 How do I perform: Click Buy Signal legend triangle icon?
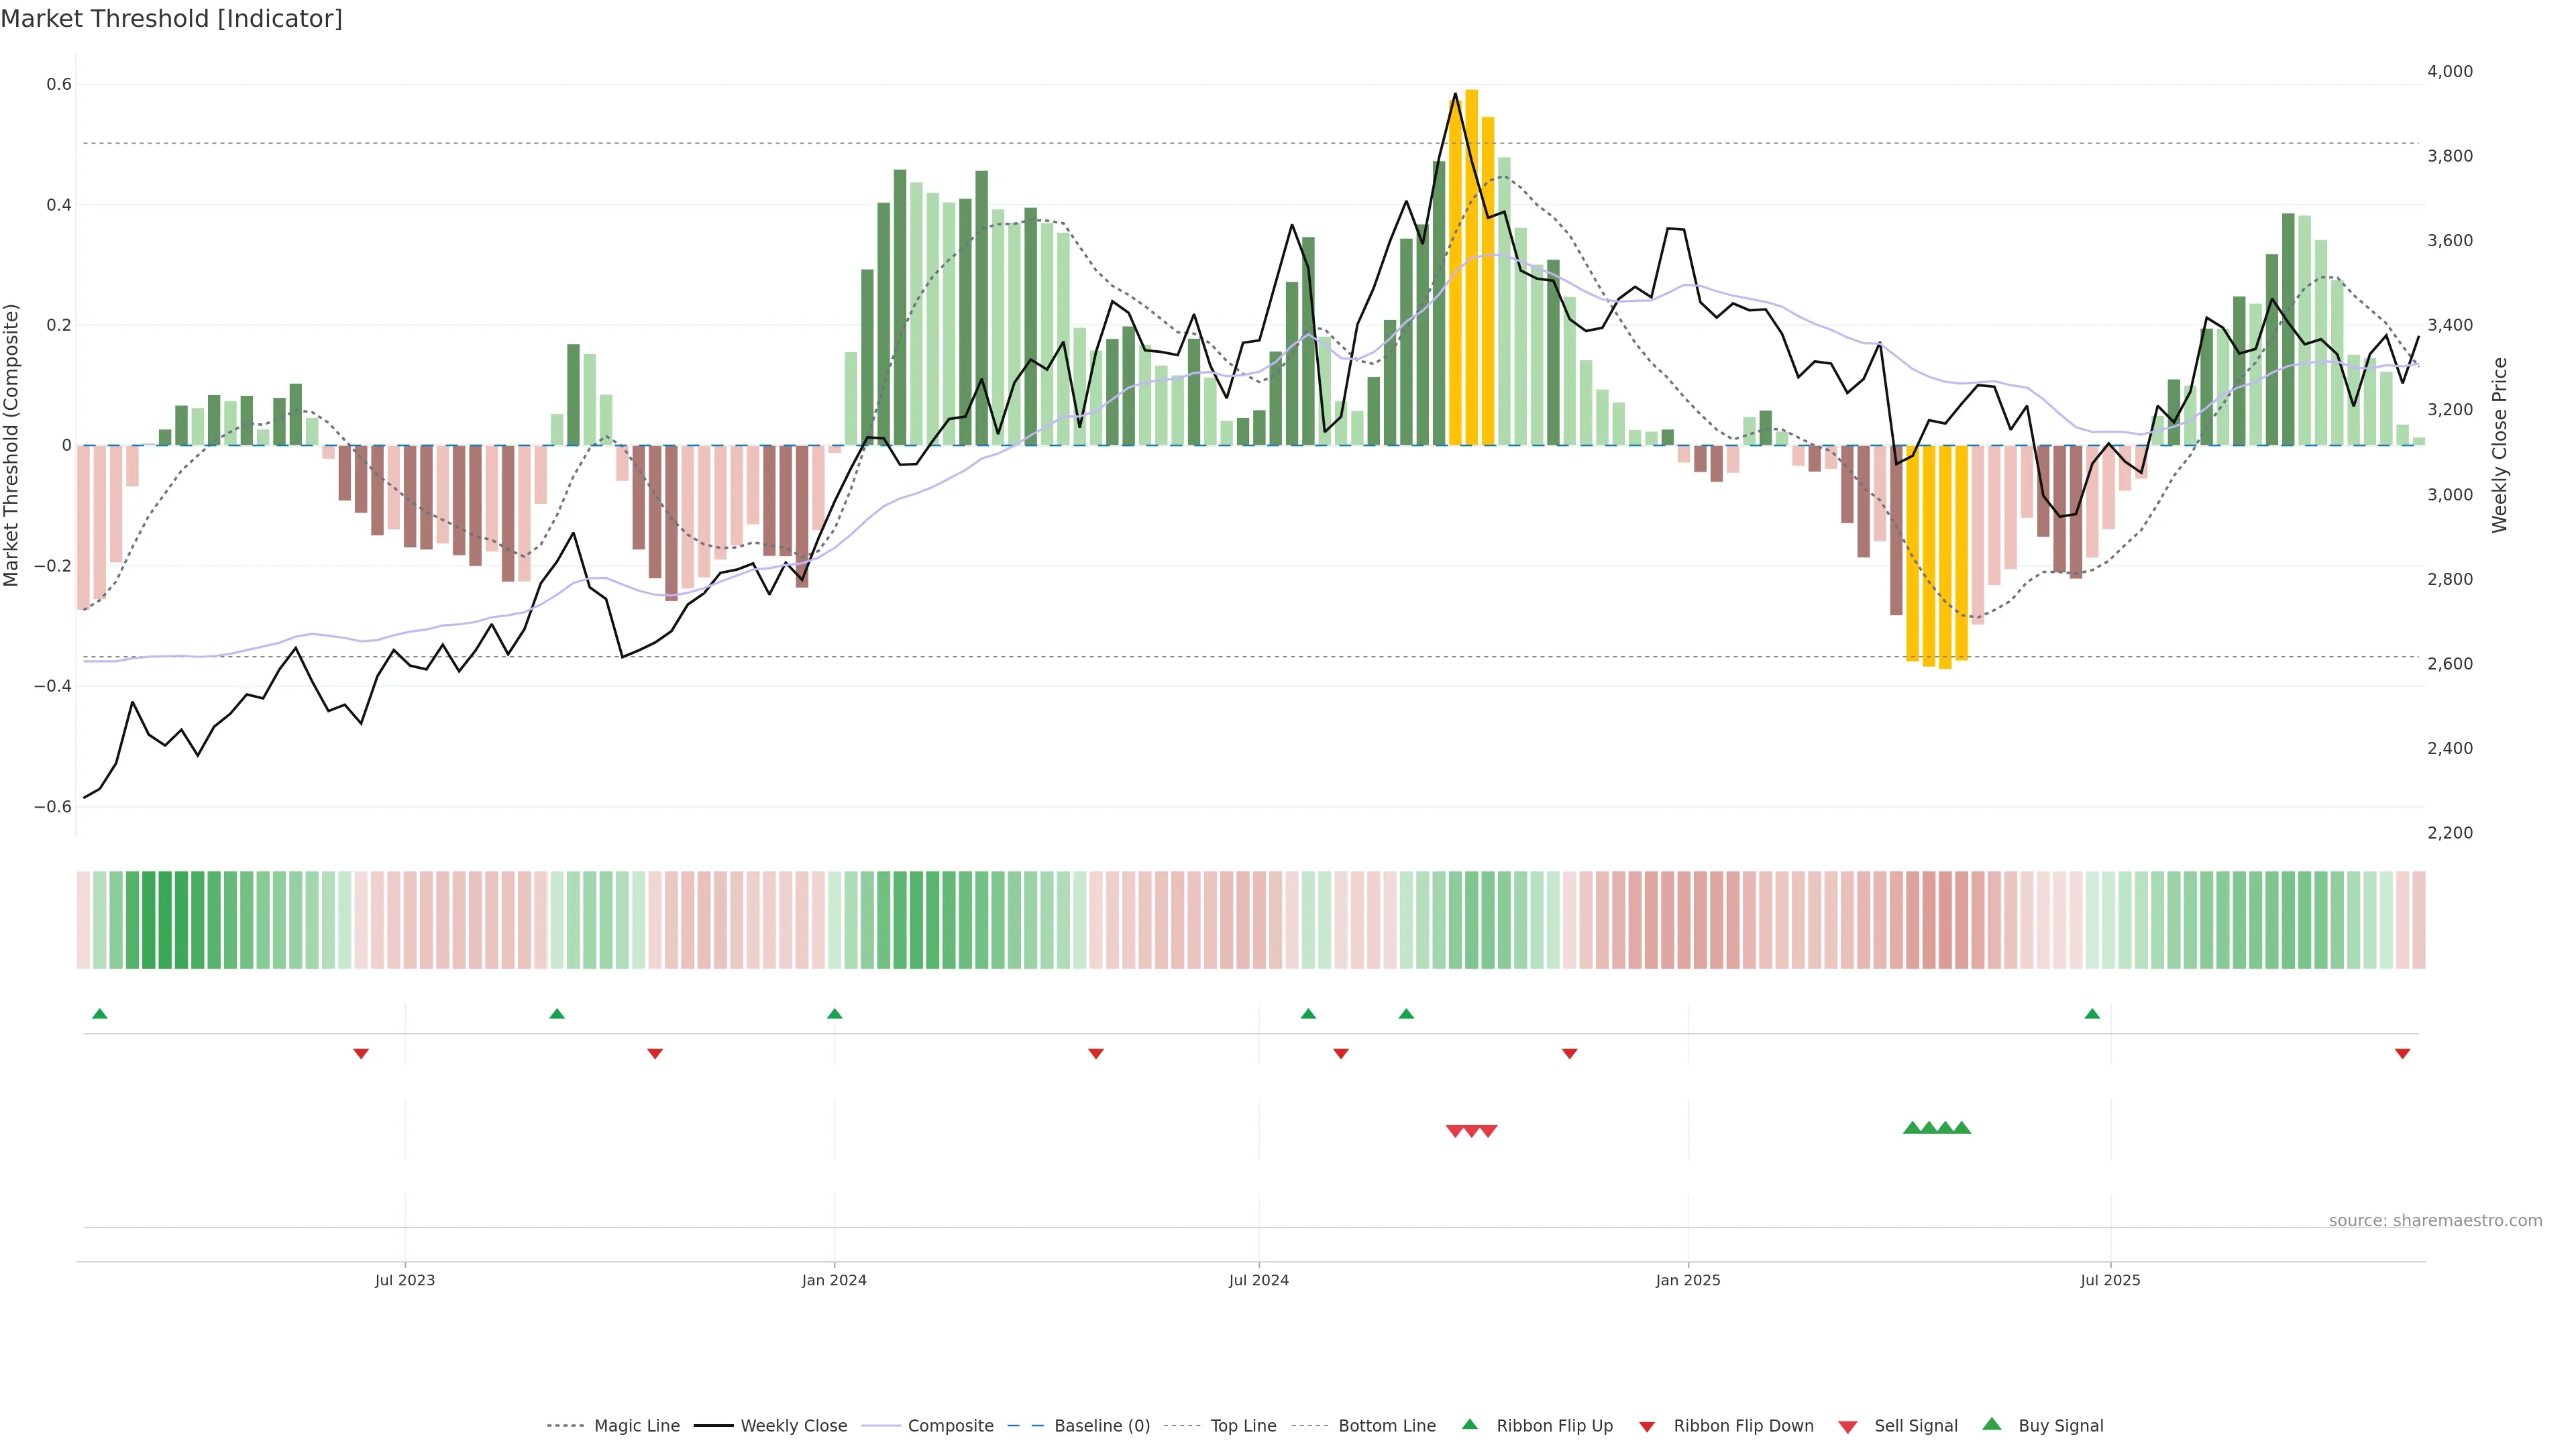(x=1992, y=1424)
